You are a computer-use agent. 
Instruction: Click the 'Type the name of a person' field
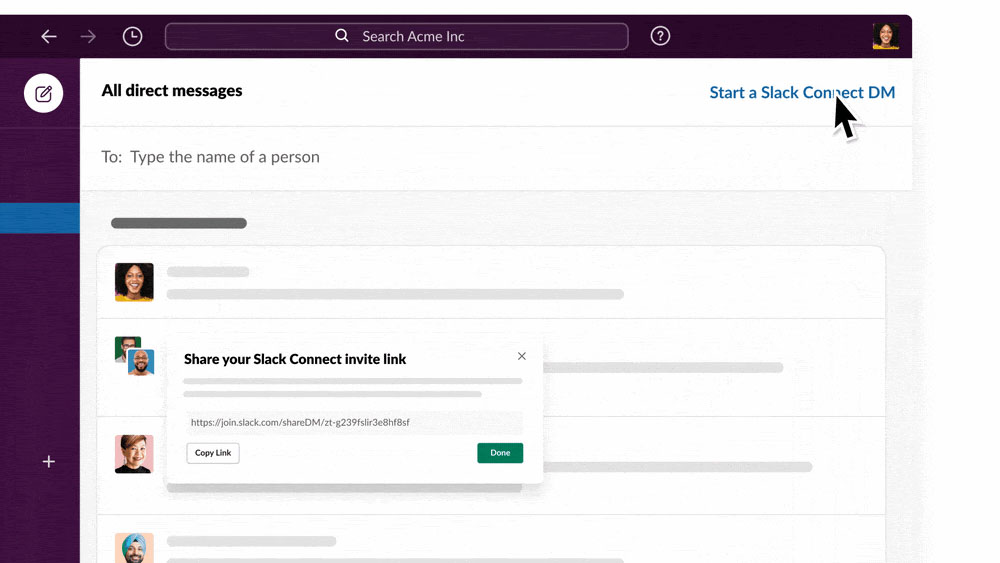pyautogui.click(x=224, y=157)
